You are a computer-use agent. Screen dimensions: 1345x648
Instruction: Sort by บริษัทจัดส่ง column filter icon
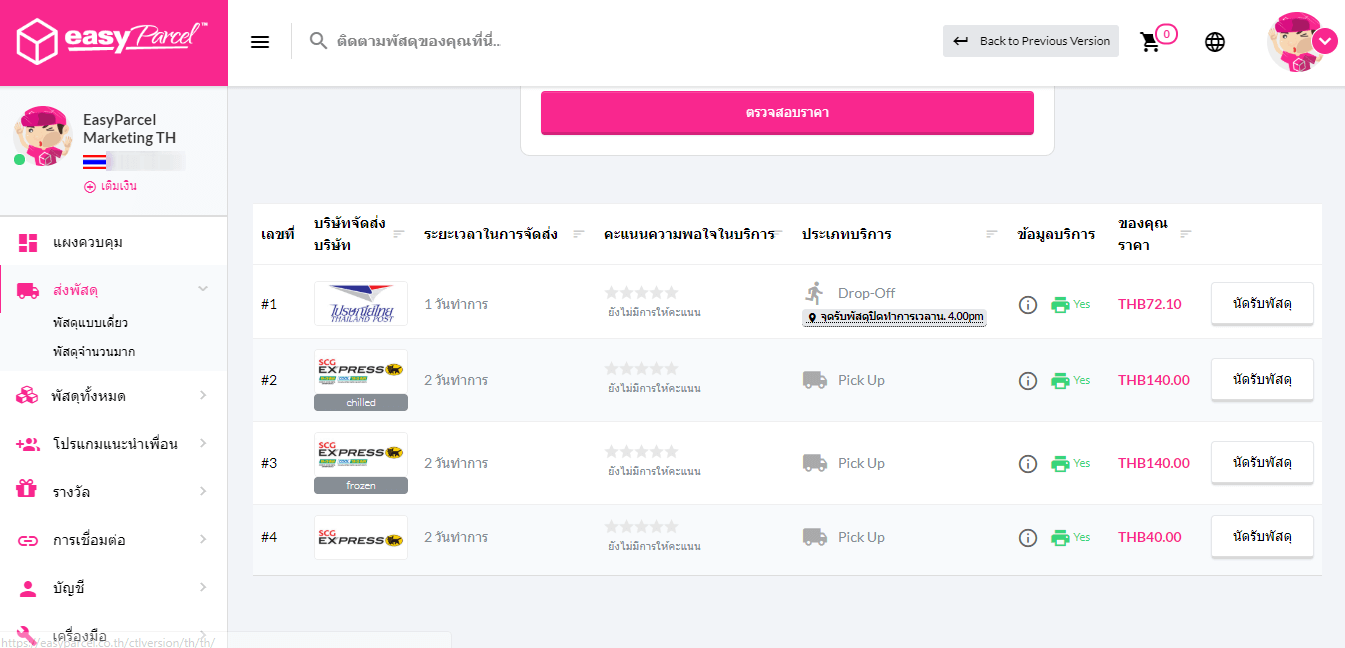coord(399,234)
